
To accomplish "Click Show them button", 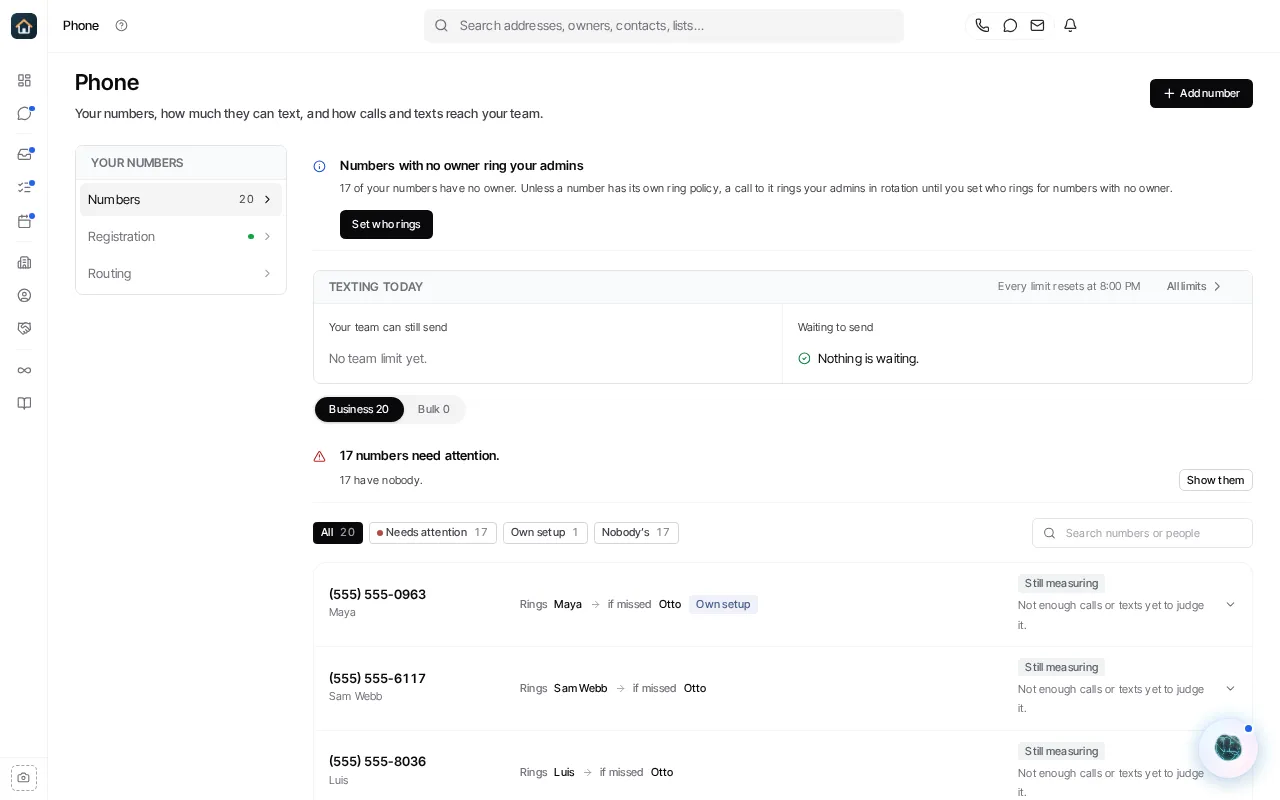I will coord(1215,480).
